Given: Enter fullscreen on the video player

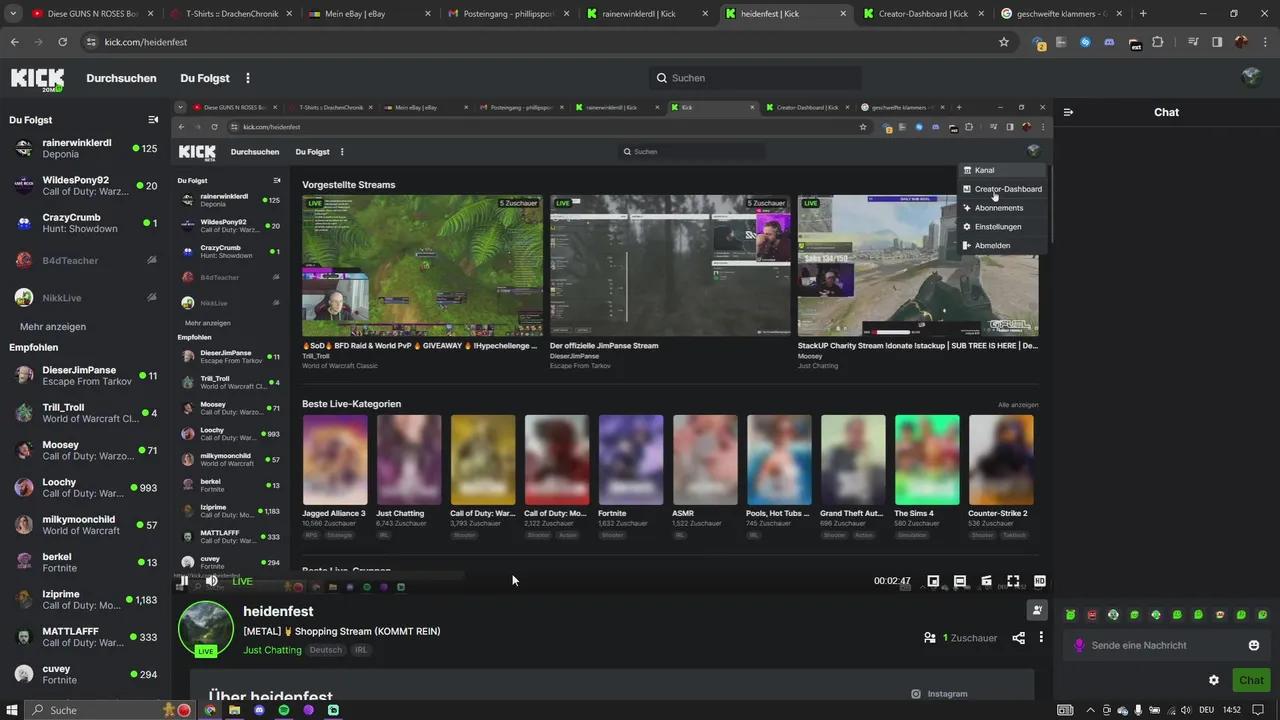Looking at the screenshot, I should point(1013,581).
